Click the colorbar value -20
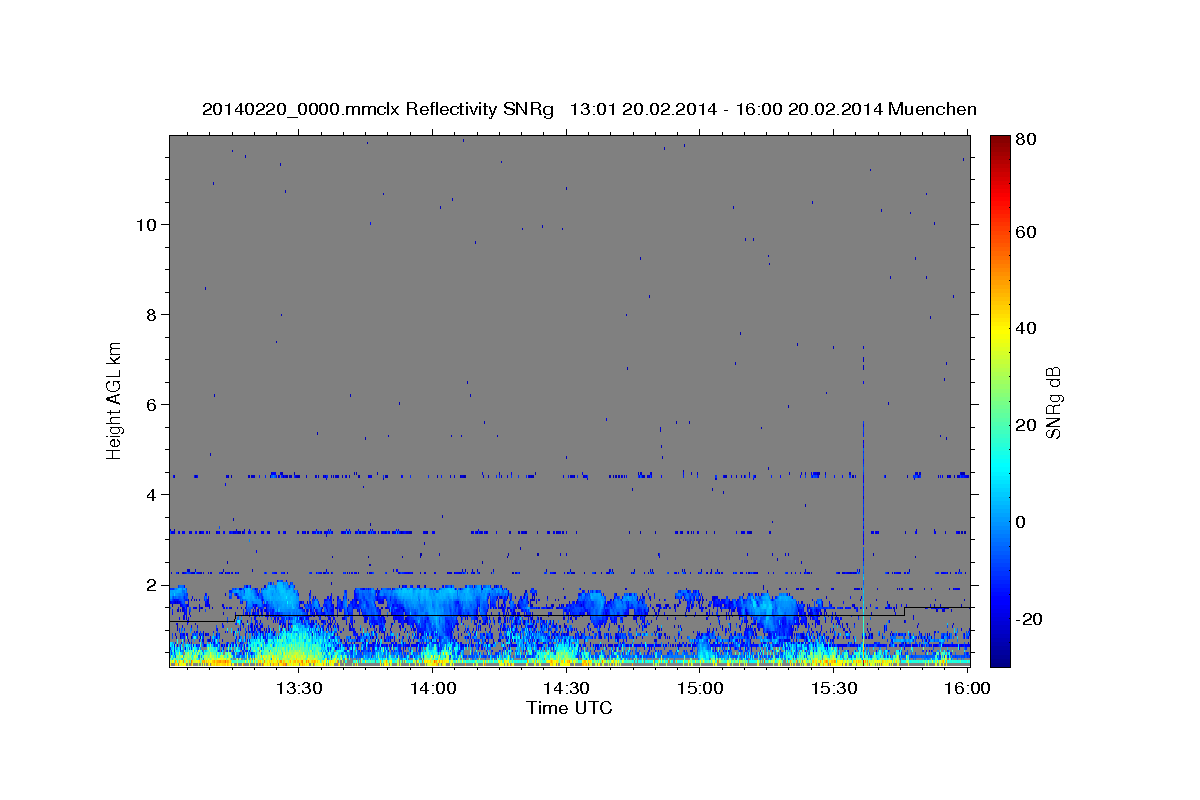1200x800 pixels. pyautogui.click(x=1029, y=619)
